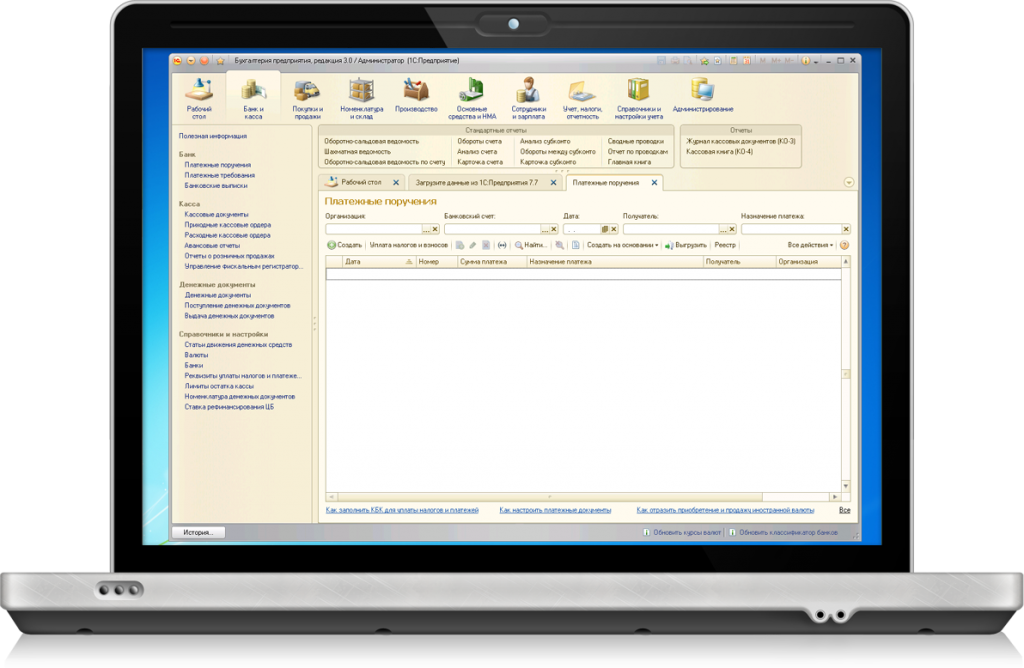This screenshot has height=668, width=1024.
Task: Open the tab list dropdown arrow
Action: pyautogui.click(x=849, y=182)
